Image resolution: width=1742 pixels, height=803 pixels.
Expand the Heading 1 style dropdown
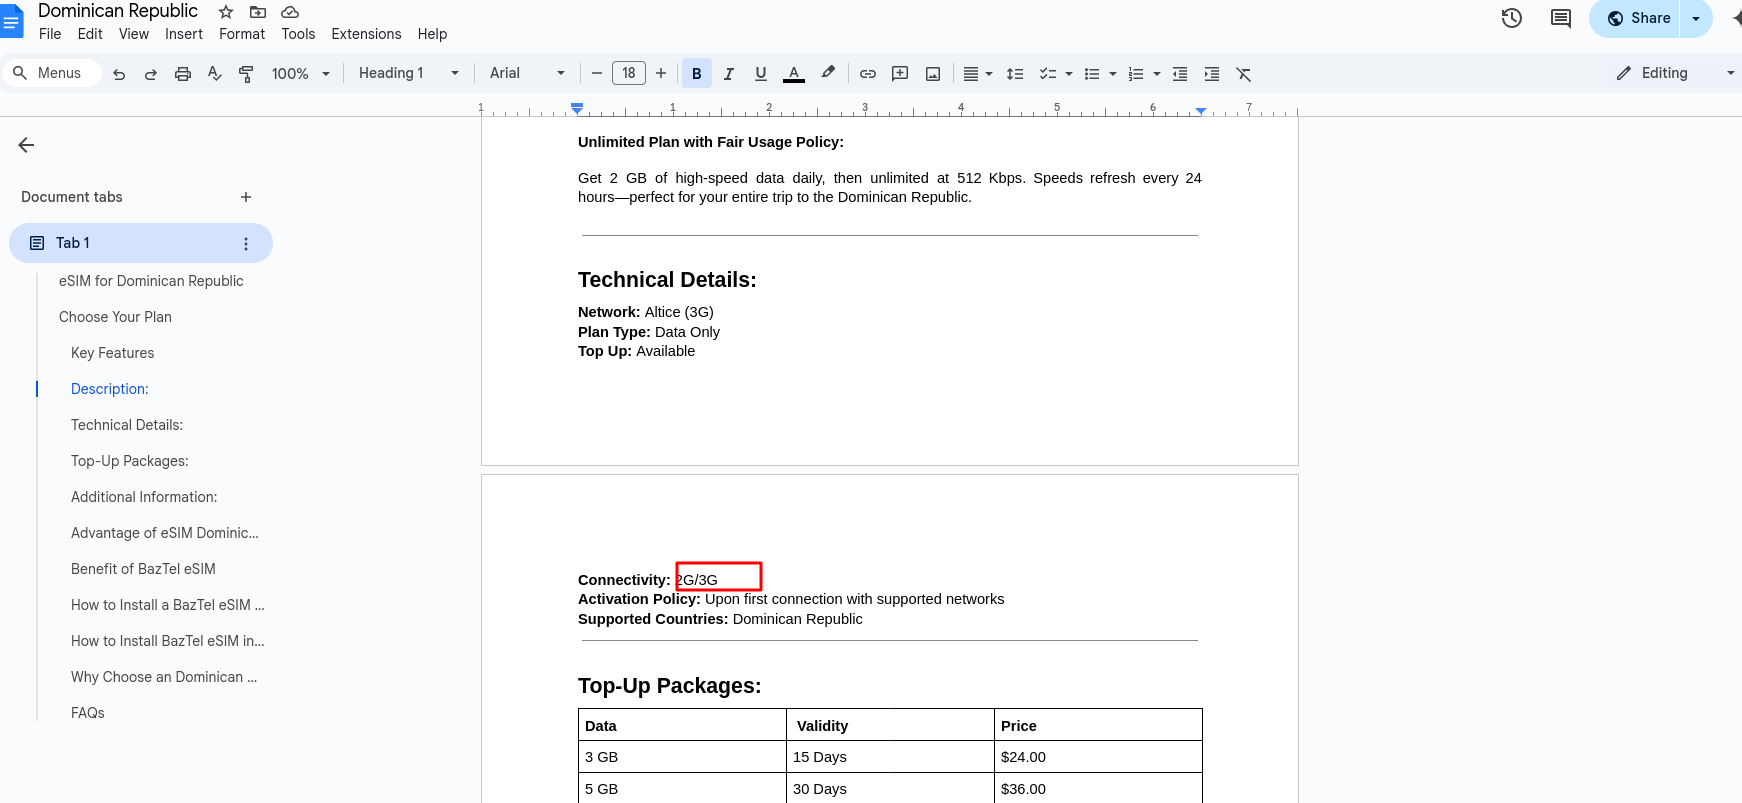409,73
